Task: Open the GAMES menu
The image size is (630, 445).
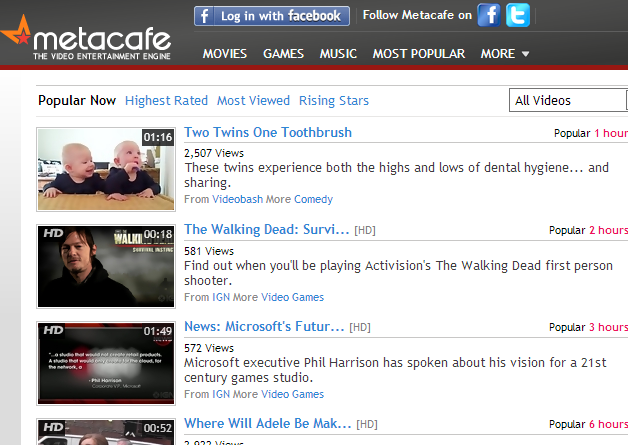Action: (283, 53)
